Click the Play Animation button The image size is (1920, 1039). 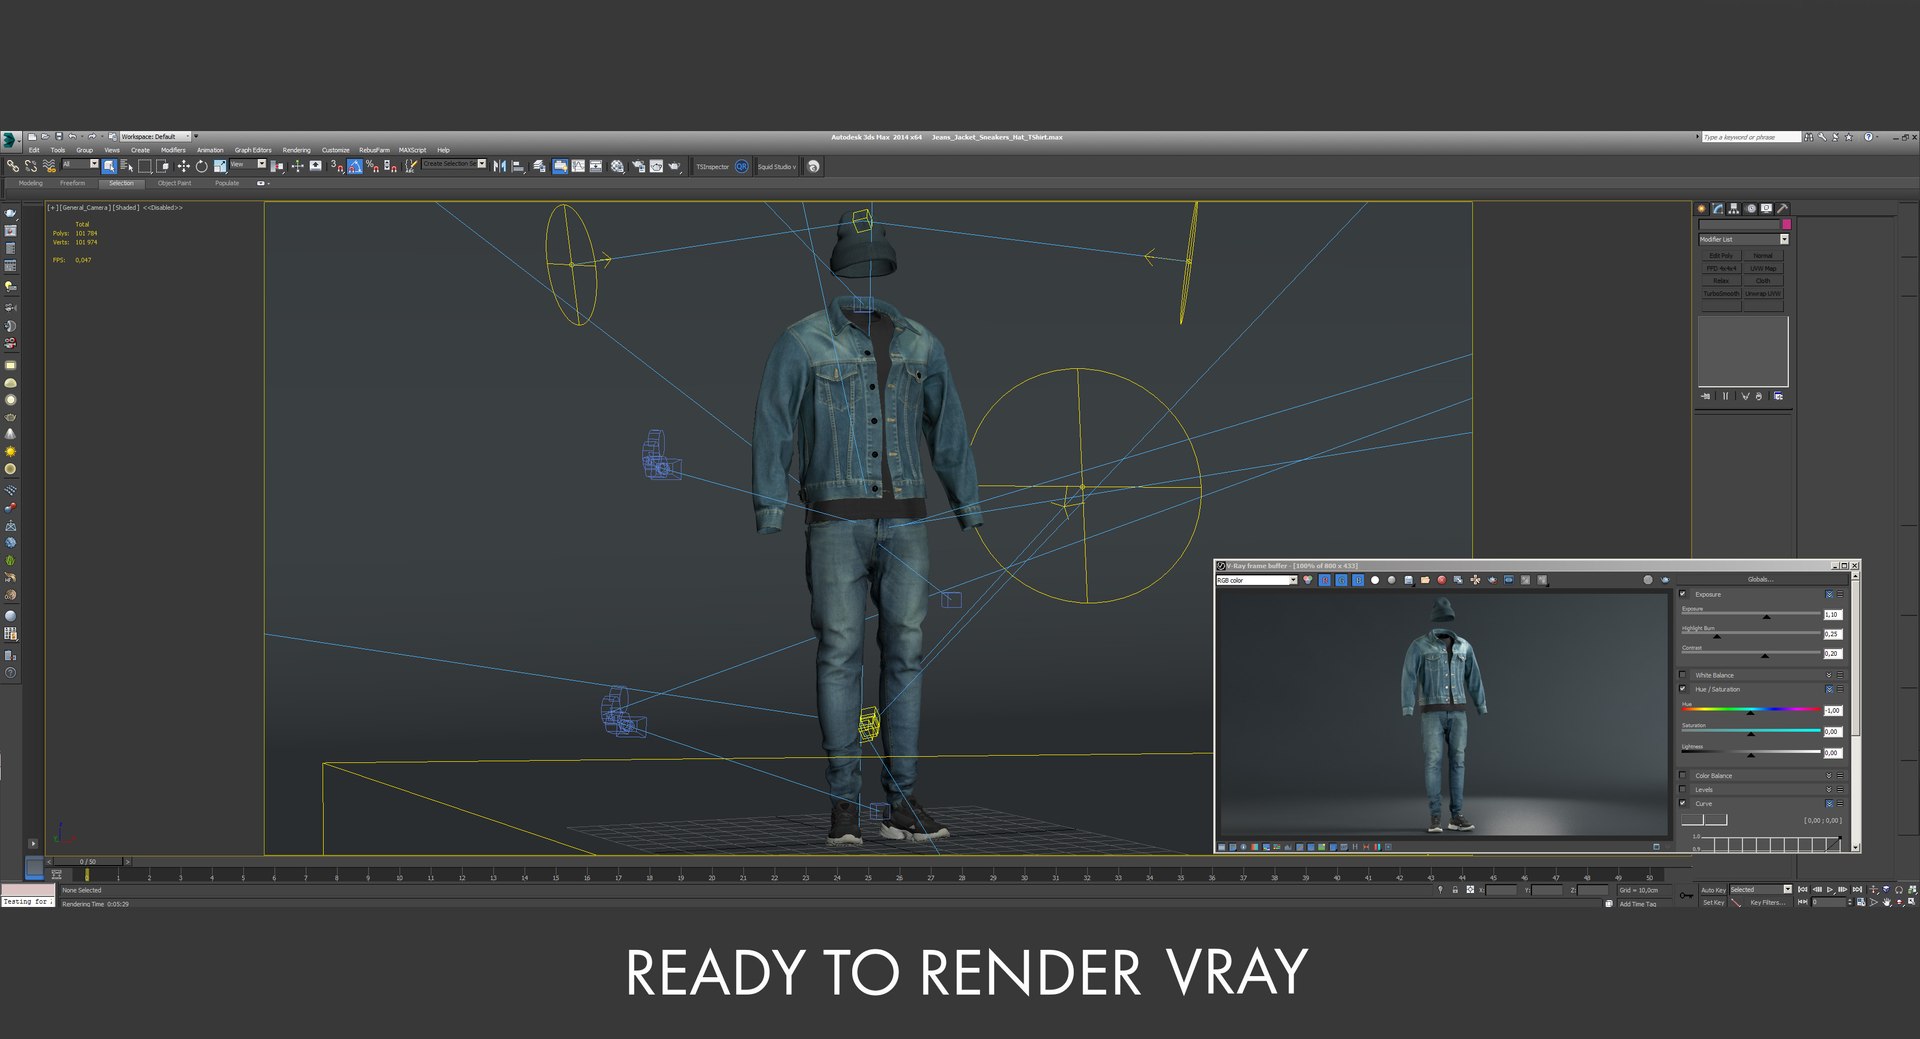1830,889
